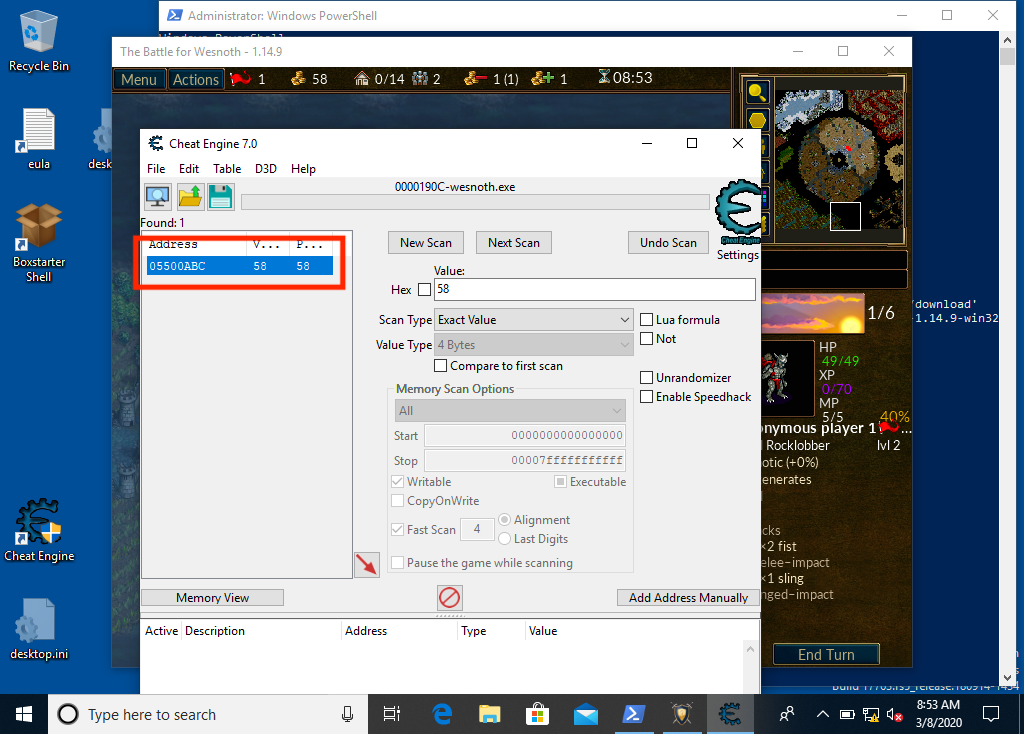Open the Recycle Bin desktop icon
1024x734 pixels.
[x=39, y=40]
